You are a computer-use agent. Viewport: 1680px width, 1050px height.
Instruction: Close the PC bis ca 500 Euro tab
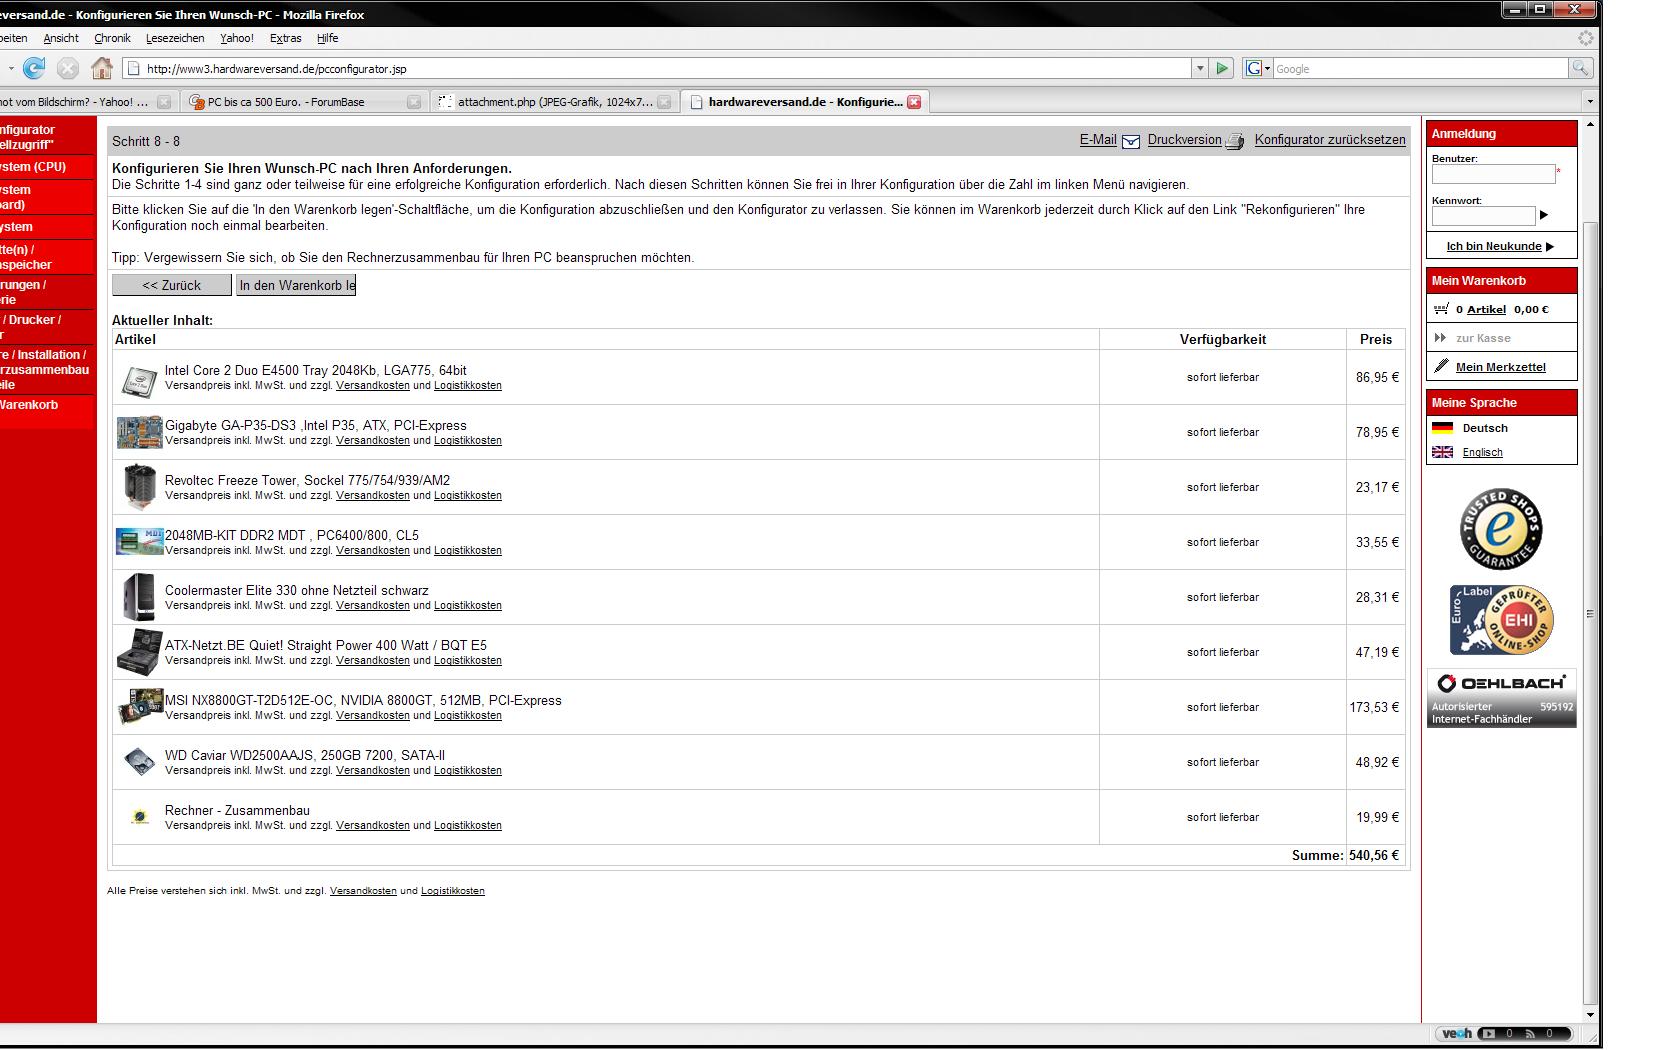click(414, 102)
